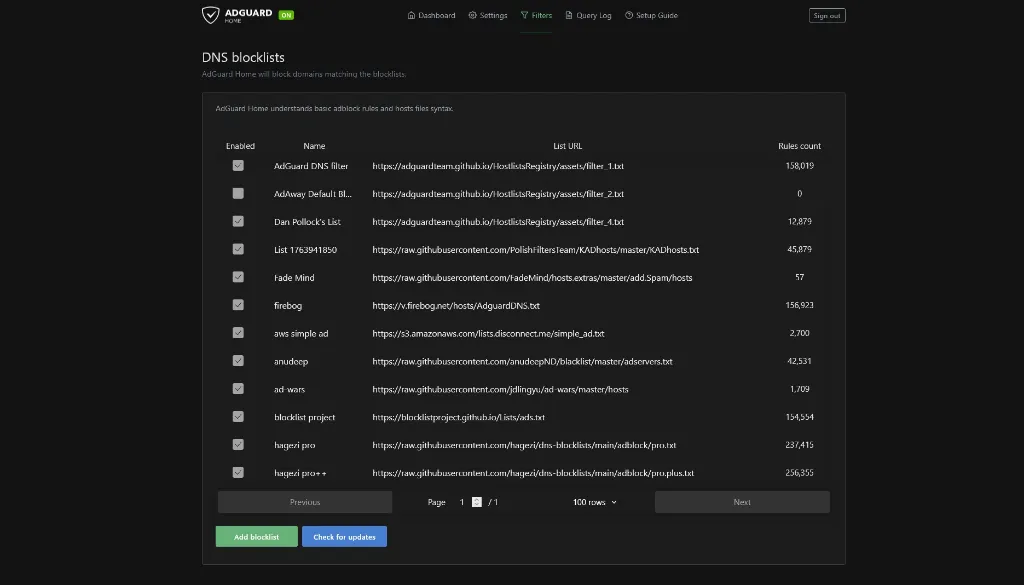Open the 100 rows page size dropdown
The image size is (1024, 585).
[594, 502]
